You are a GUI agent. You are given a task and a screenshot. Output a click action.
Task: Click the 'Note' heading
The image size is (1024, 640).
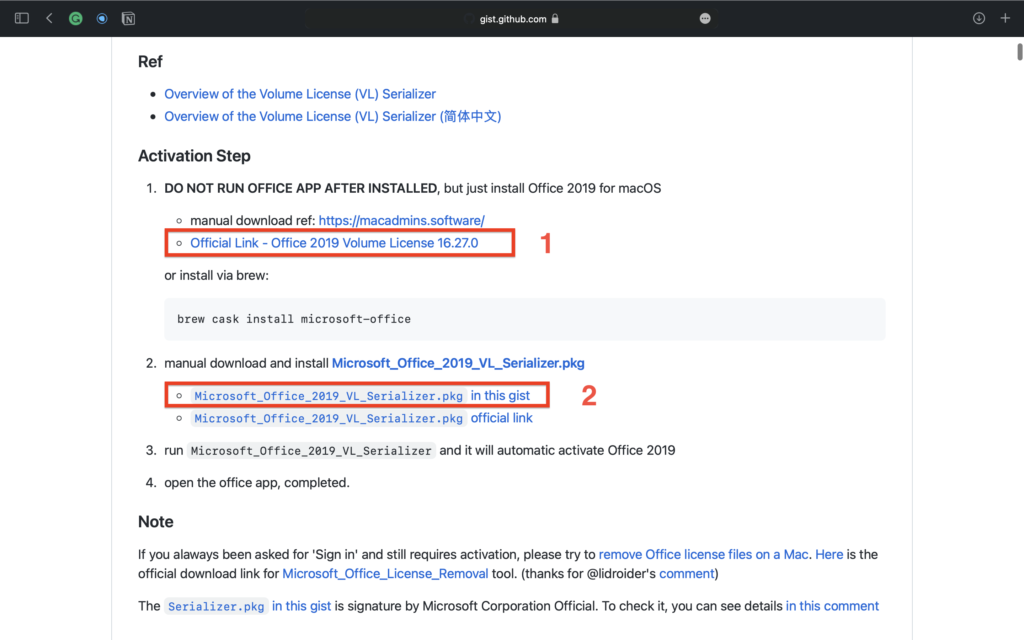155,522
